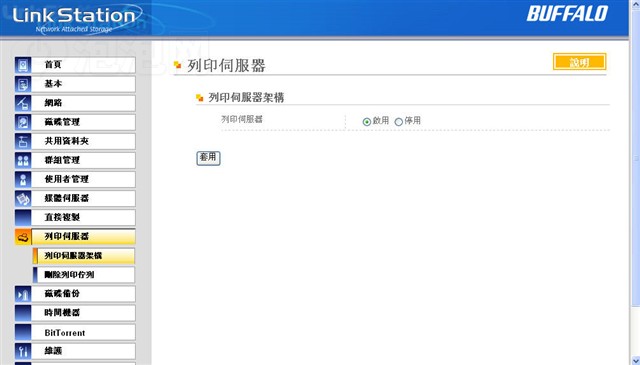Click the user icon beside 使用者管理

23,180
